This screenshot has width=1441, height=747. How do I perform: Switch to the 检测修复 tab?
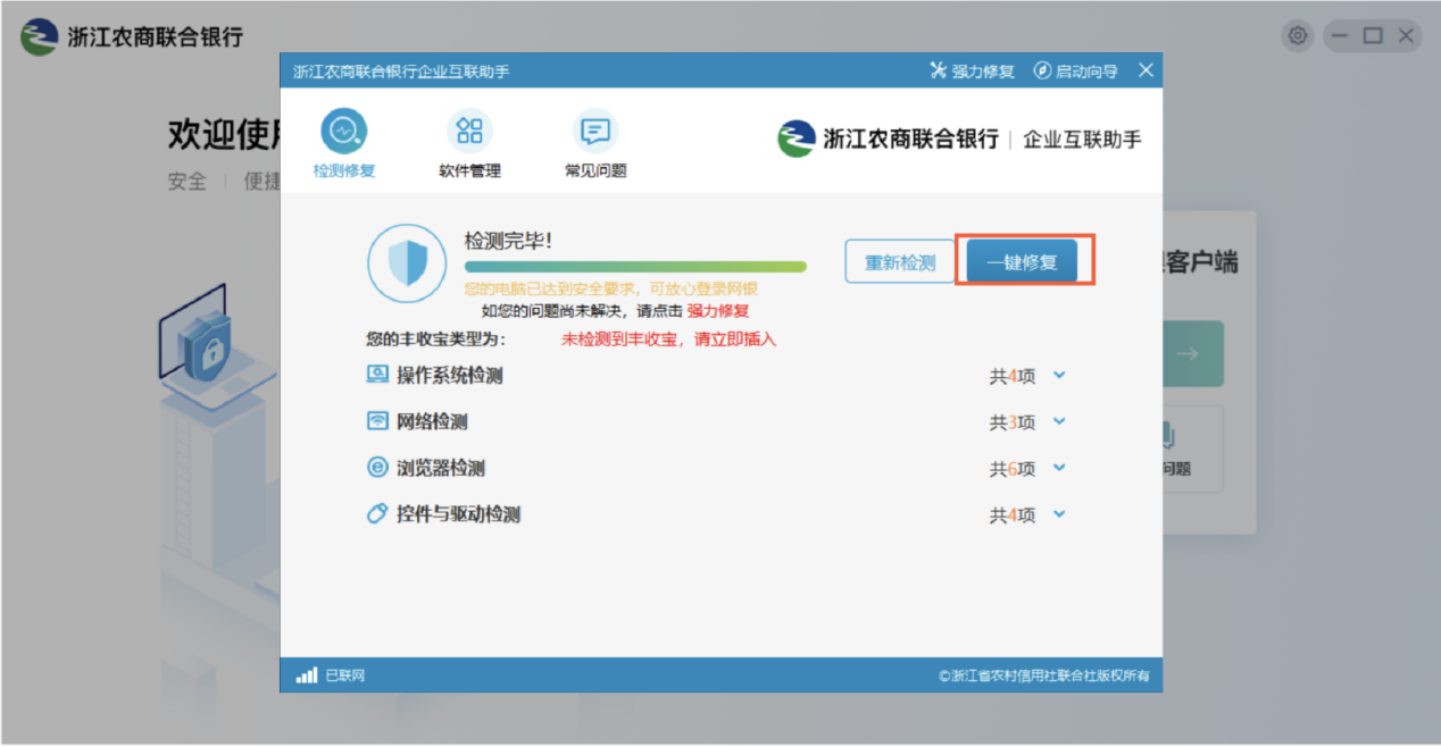click(344, 144)
